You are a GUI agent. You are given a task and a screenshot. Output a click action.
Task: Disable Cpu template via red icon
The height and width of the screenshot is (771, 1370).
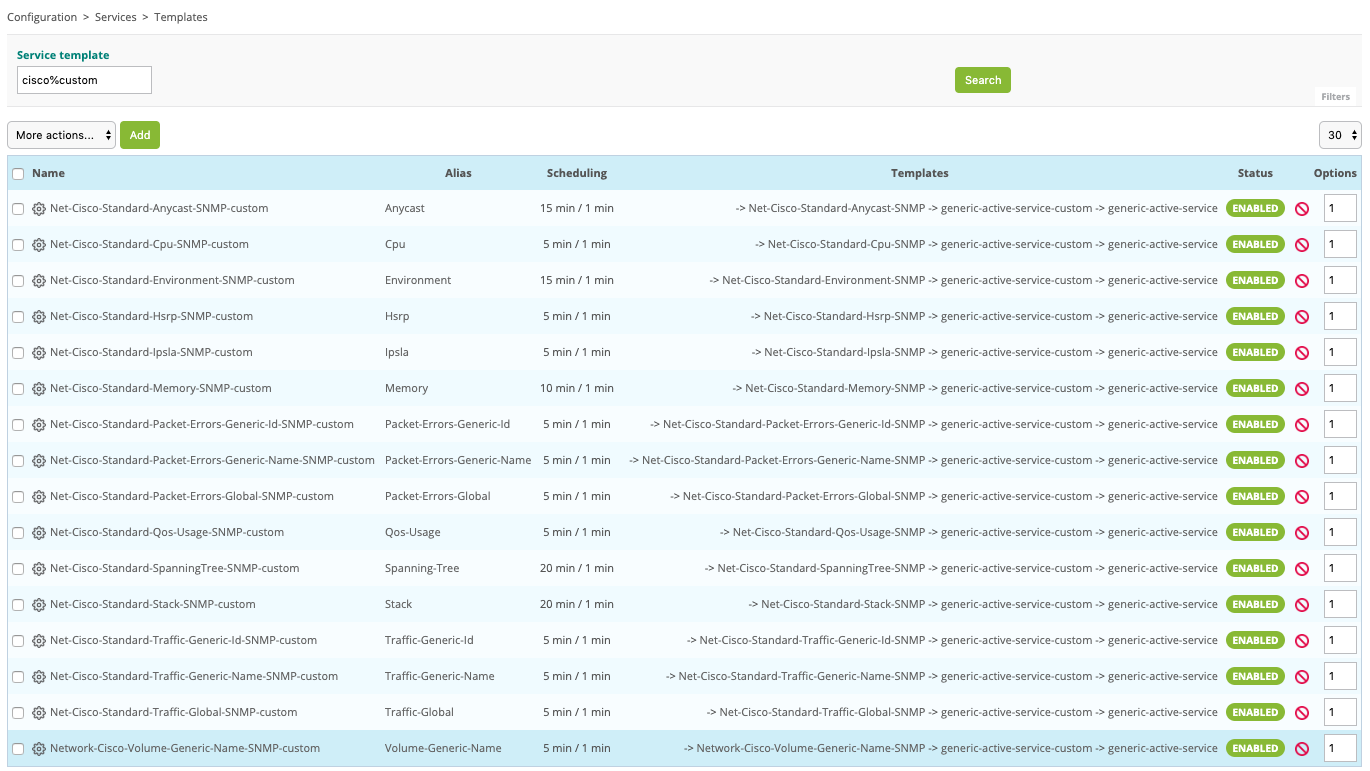pos(1302,245)
